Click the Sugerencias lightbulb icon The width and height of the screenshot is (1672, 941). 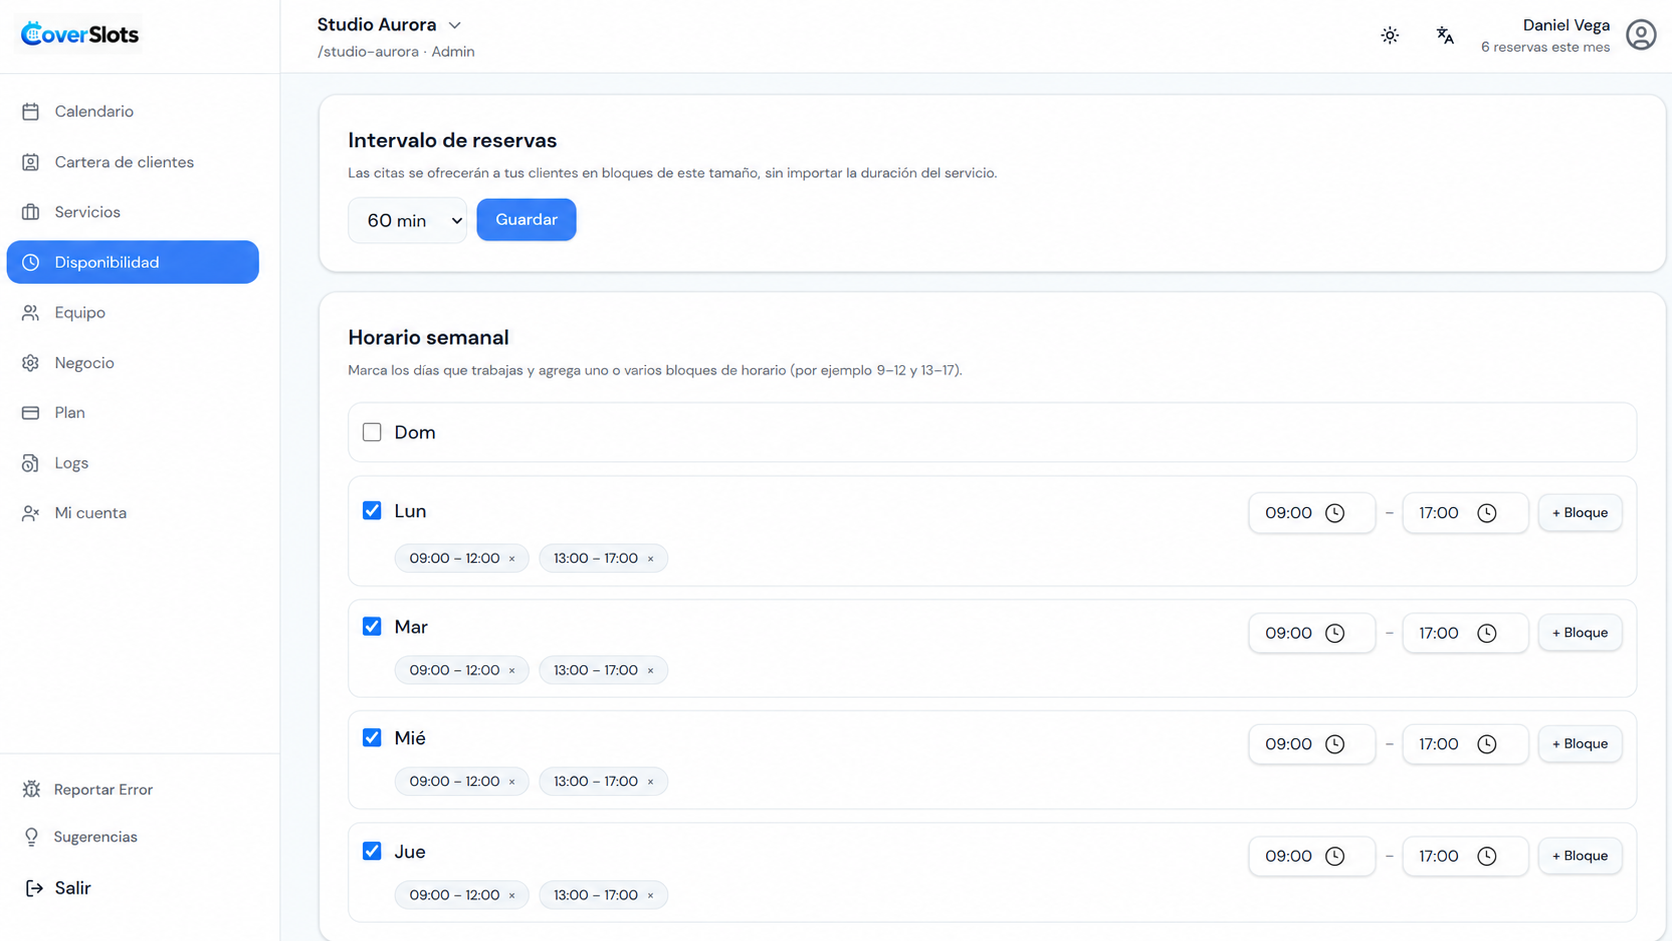(31, 837)
